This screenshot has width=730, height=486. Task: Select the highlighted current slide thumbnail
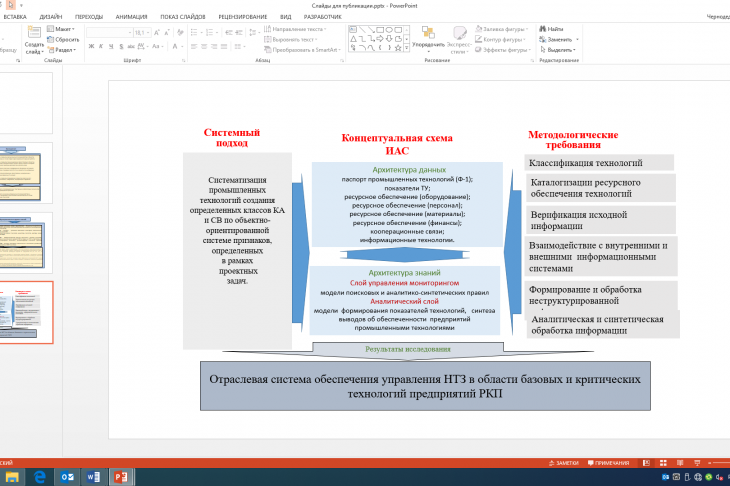point(27,312)
